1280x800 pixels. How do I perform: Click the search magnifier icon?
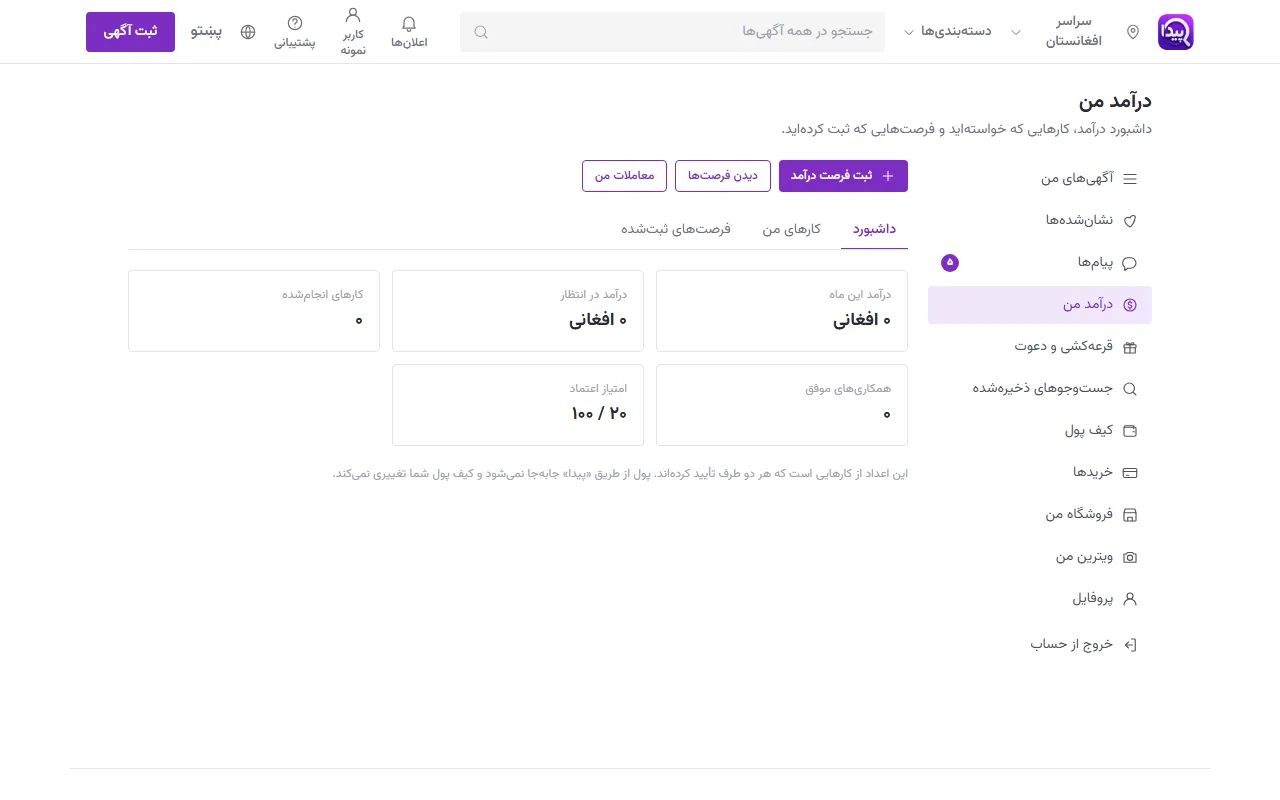pos(481,32)
